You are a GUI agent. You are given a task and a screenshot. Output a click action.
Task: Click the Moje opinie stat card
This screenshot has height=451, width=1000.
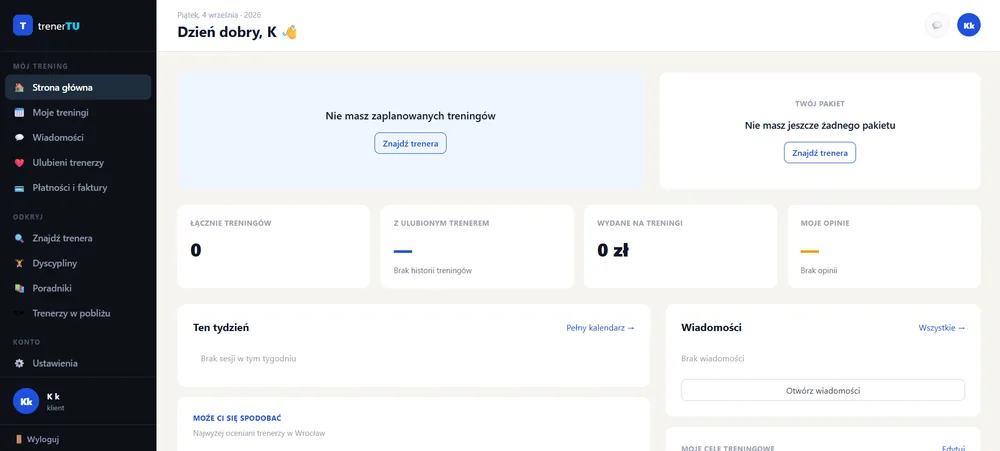(884, 246)
